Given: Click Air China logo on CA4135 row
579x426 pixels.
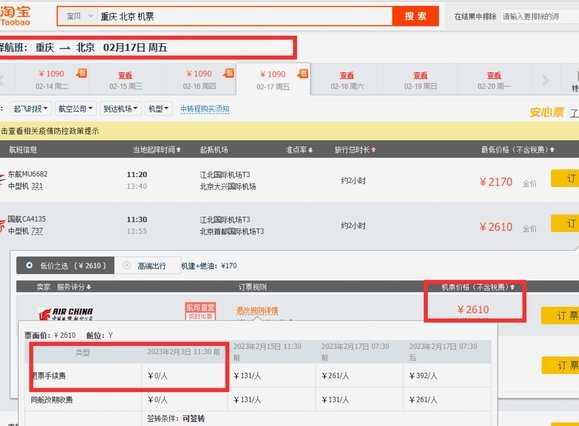Looking at the screenshot, I should (x=3, y=225).
